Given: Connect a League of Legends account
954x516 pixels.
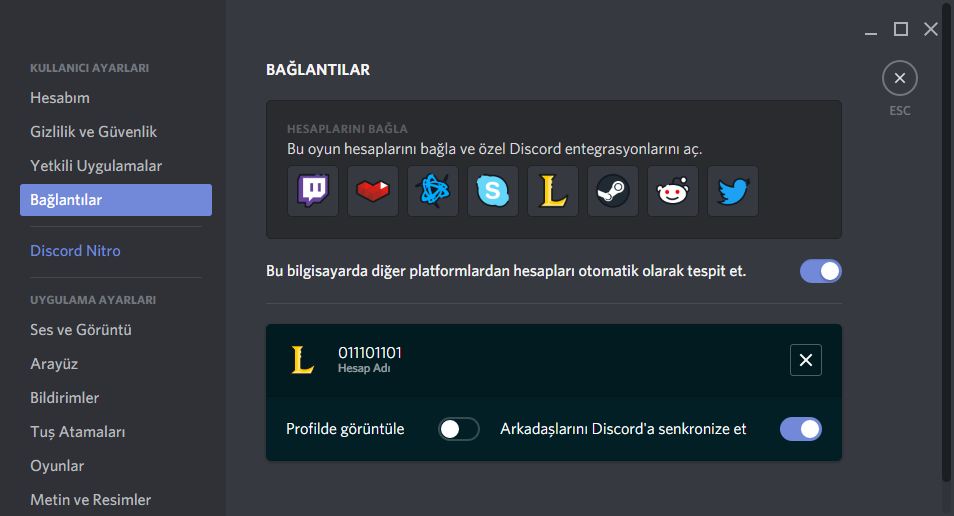Looking at the screenshot, I should coord(553,191).
